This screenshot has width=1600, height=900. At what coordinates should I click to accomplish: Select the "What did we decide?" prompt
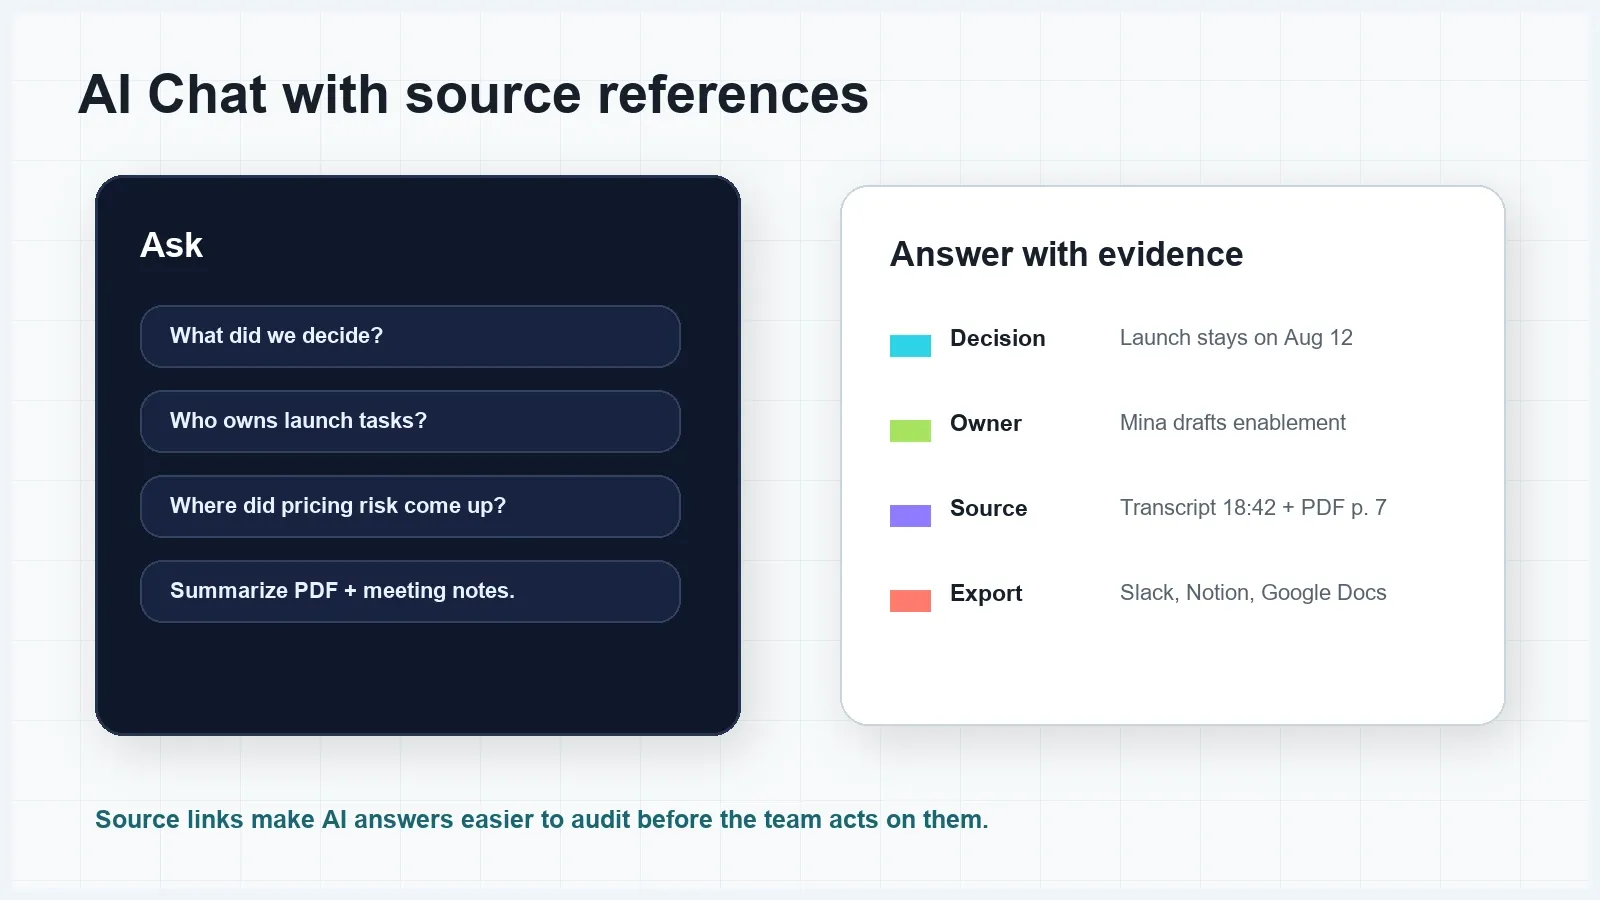click(x=410, y=336)
